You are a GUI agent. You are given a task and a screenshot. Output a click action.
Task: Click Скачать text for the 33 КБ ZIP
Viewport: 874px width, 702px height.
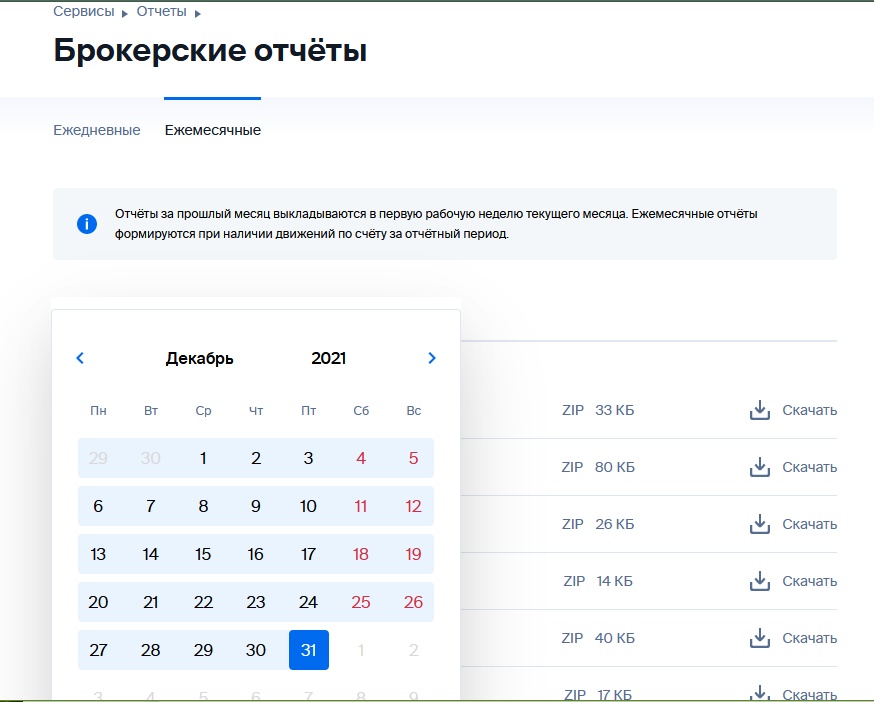[x=809, y=410]
